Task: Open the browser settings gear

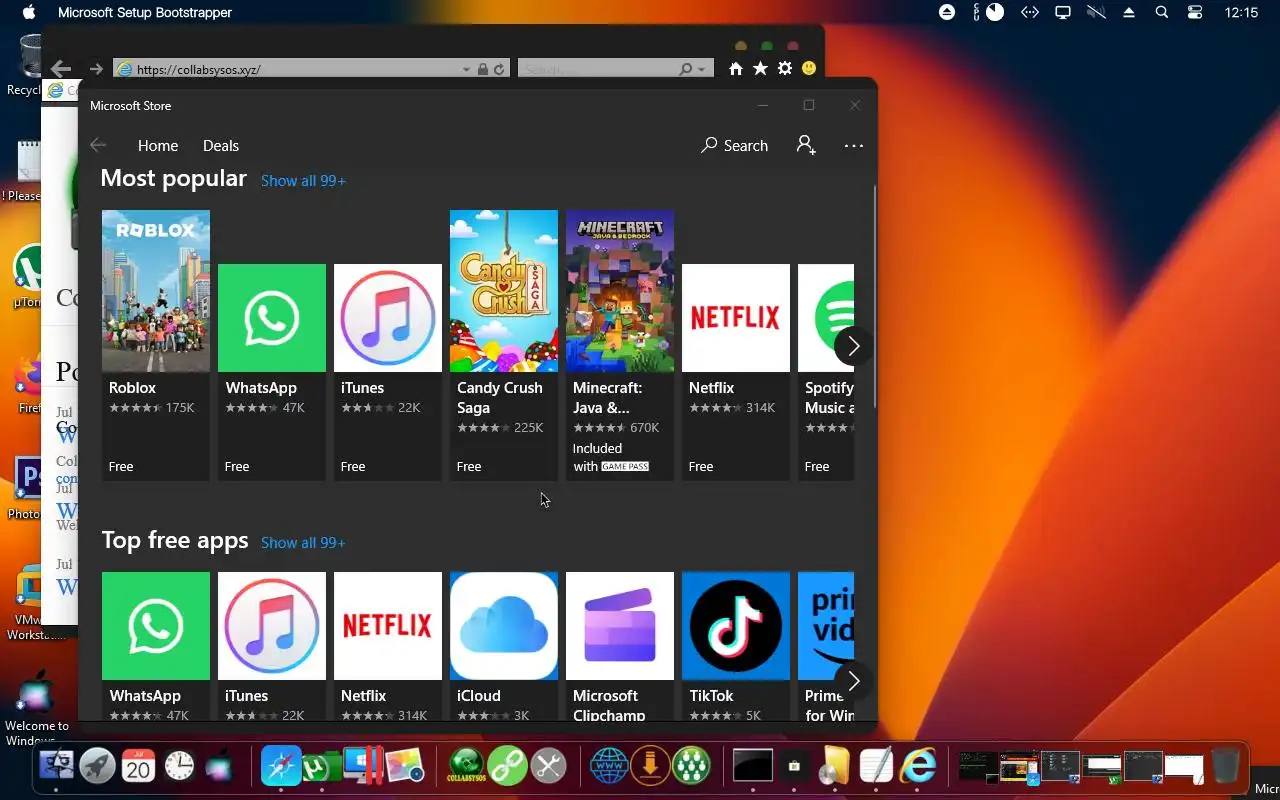Action: [x=785, y=69]
